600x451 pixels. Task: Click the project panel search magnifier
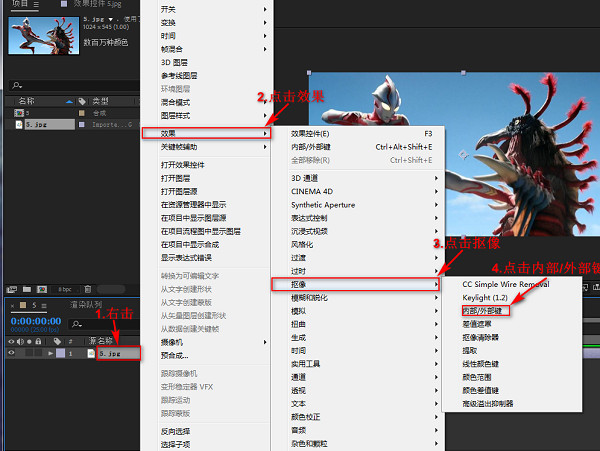tap(17, 85)
